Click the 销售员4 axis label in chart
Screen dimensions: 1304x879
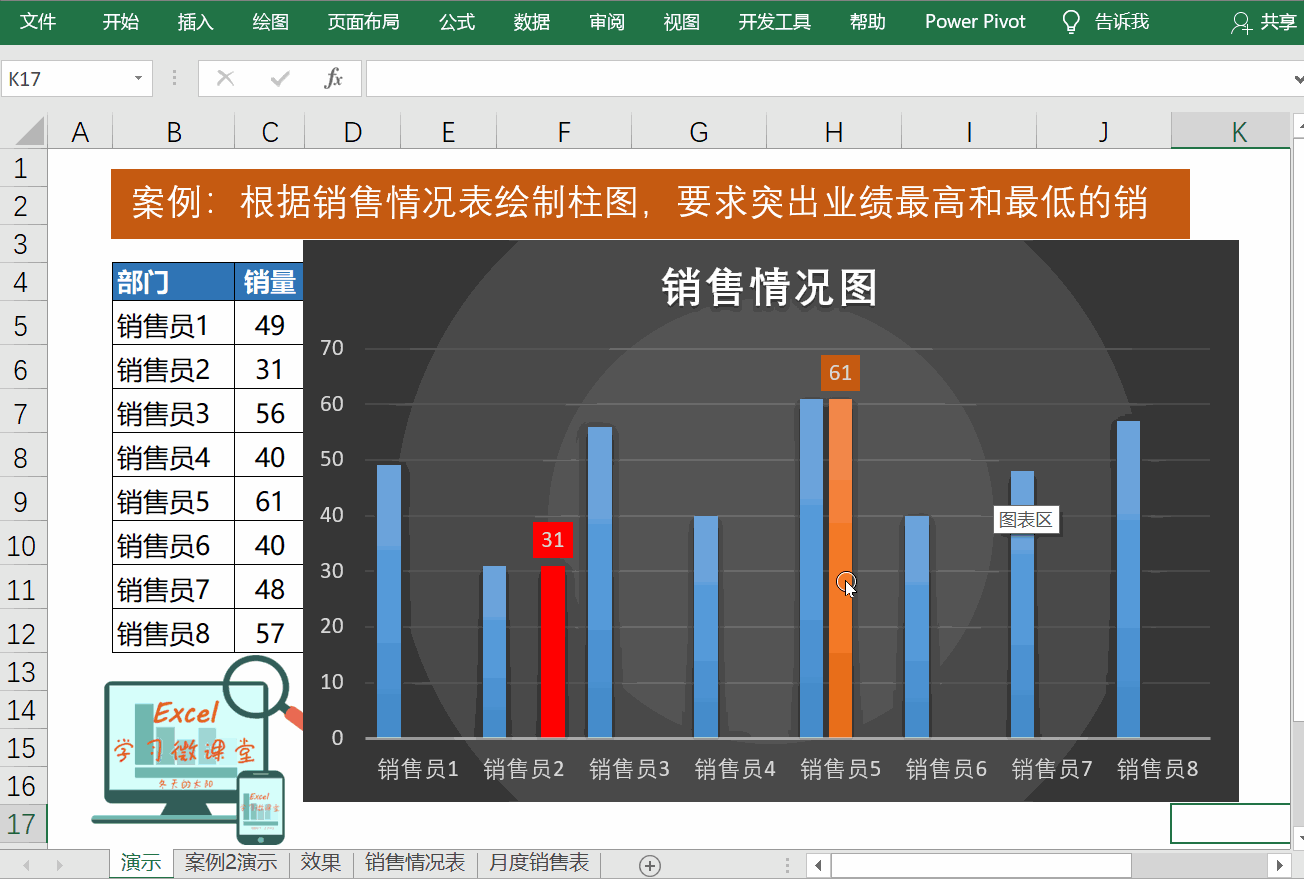click(x=735, y=769)
